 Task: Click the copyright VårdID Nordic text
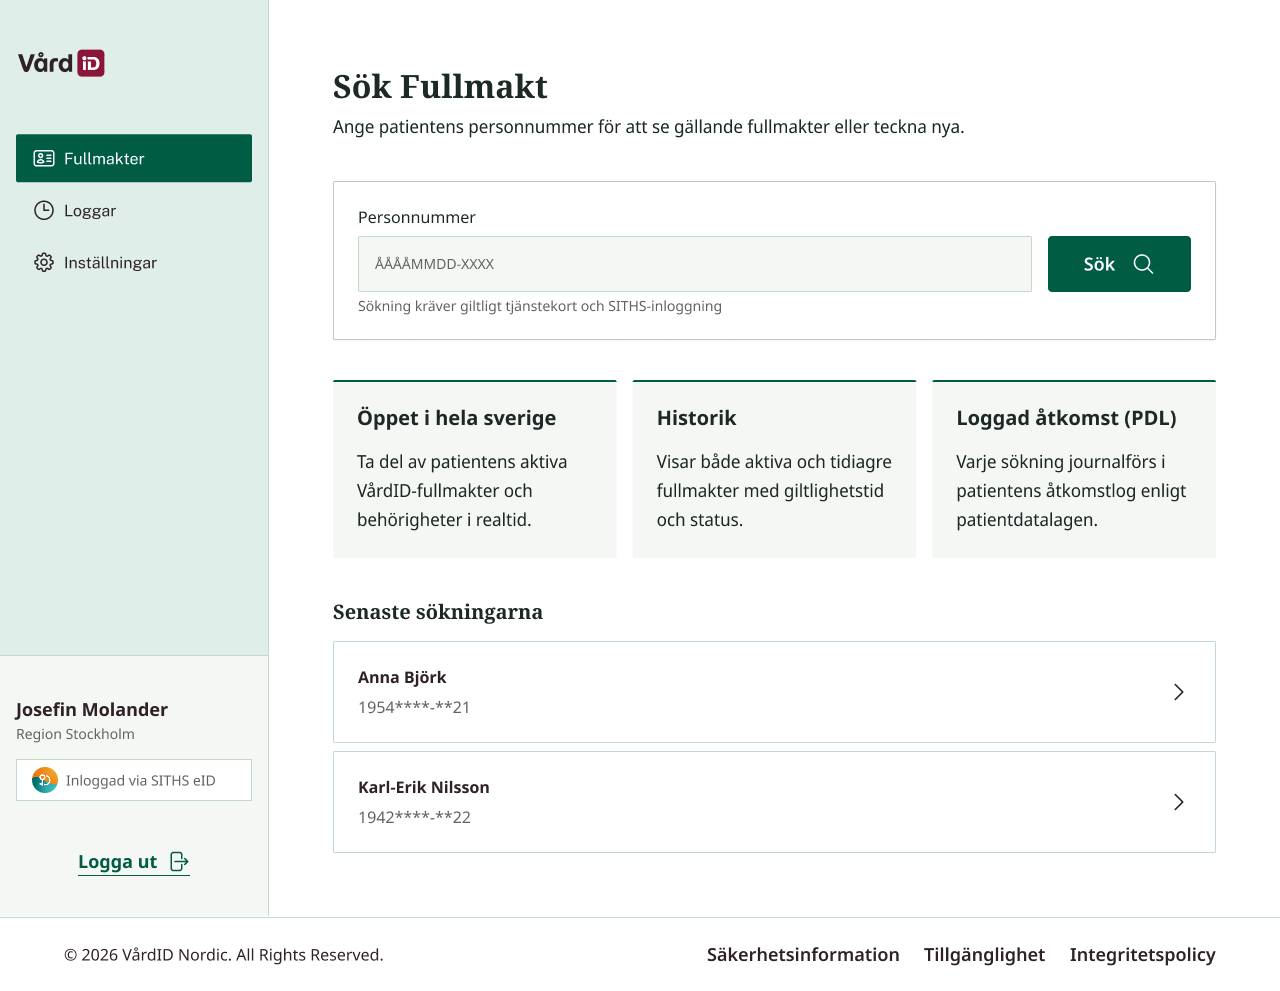click(224, 955)
